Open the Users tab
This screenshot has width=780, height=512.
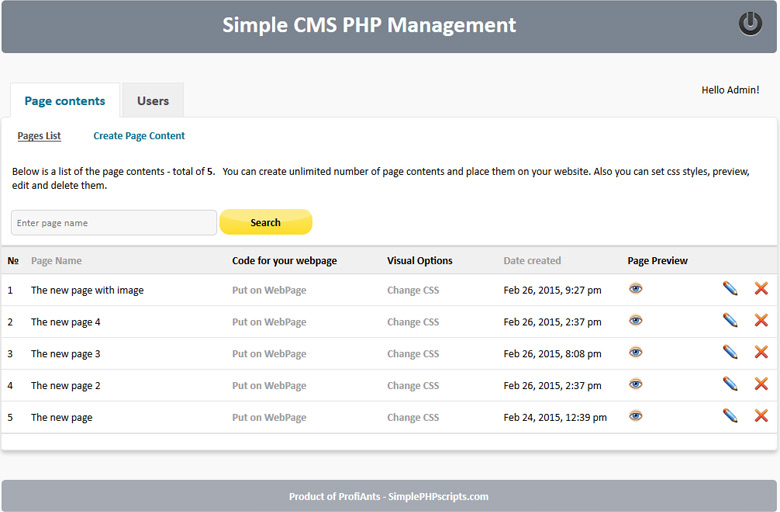[153, 101]
